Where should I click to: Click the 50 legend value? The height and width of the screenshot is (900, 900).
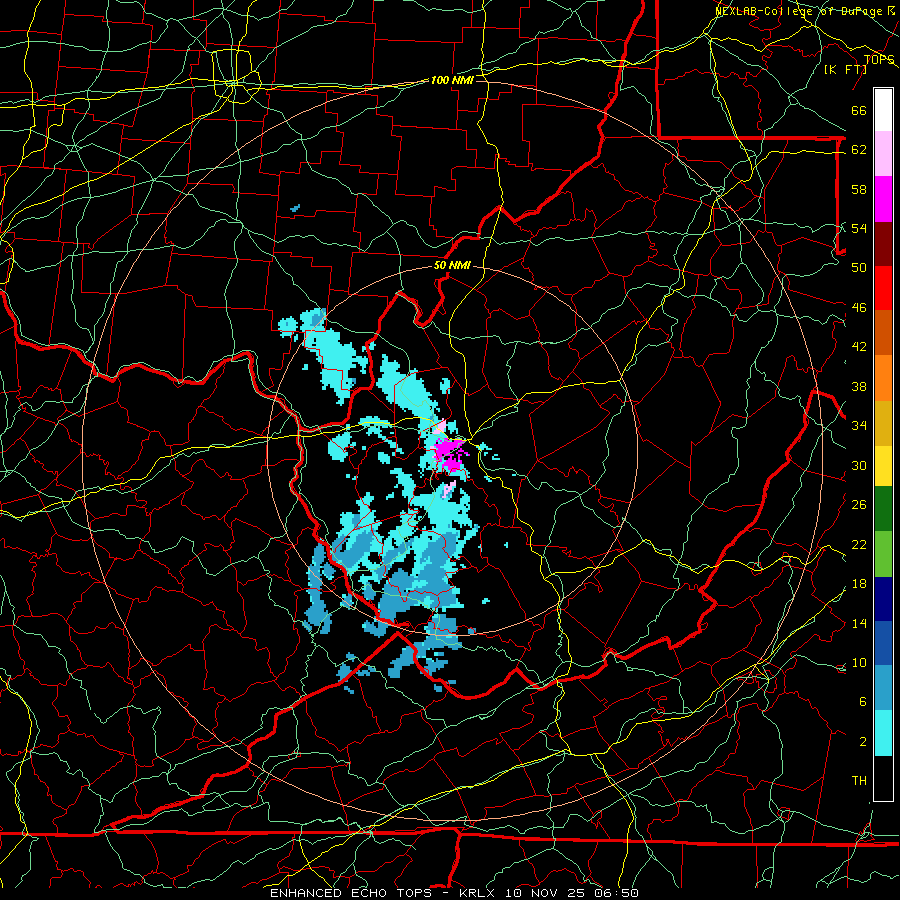click(859, 267)
